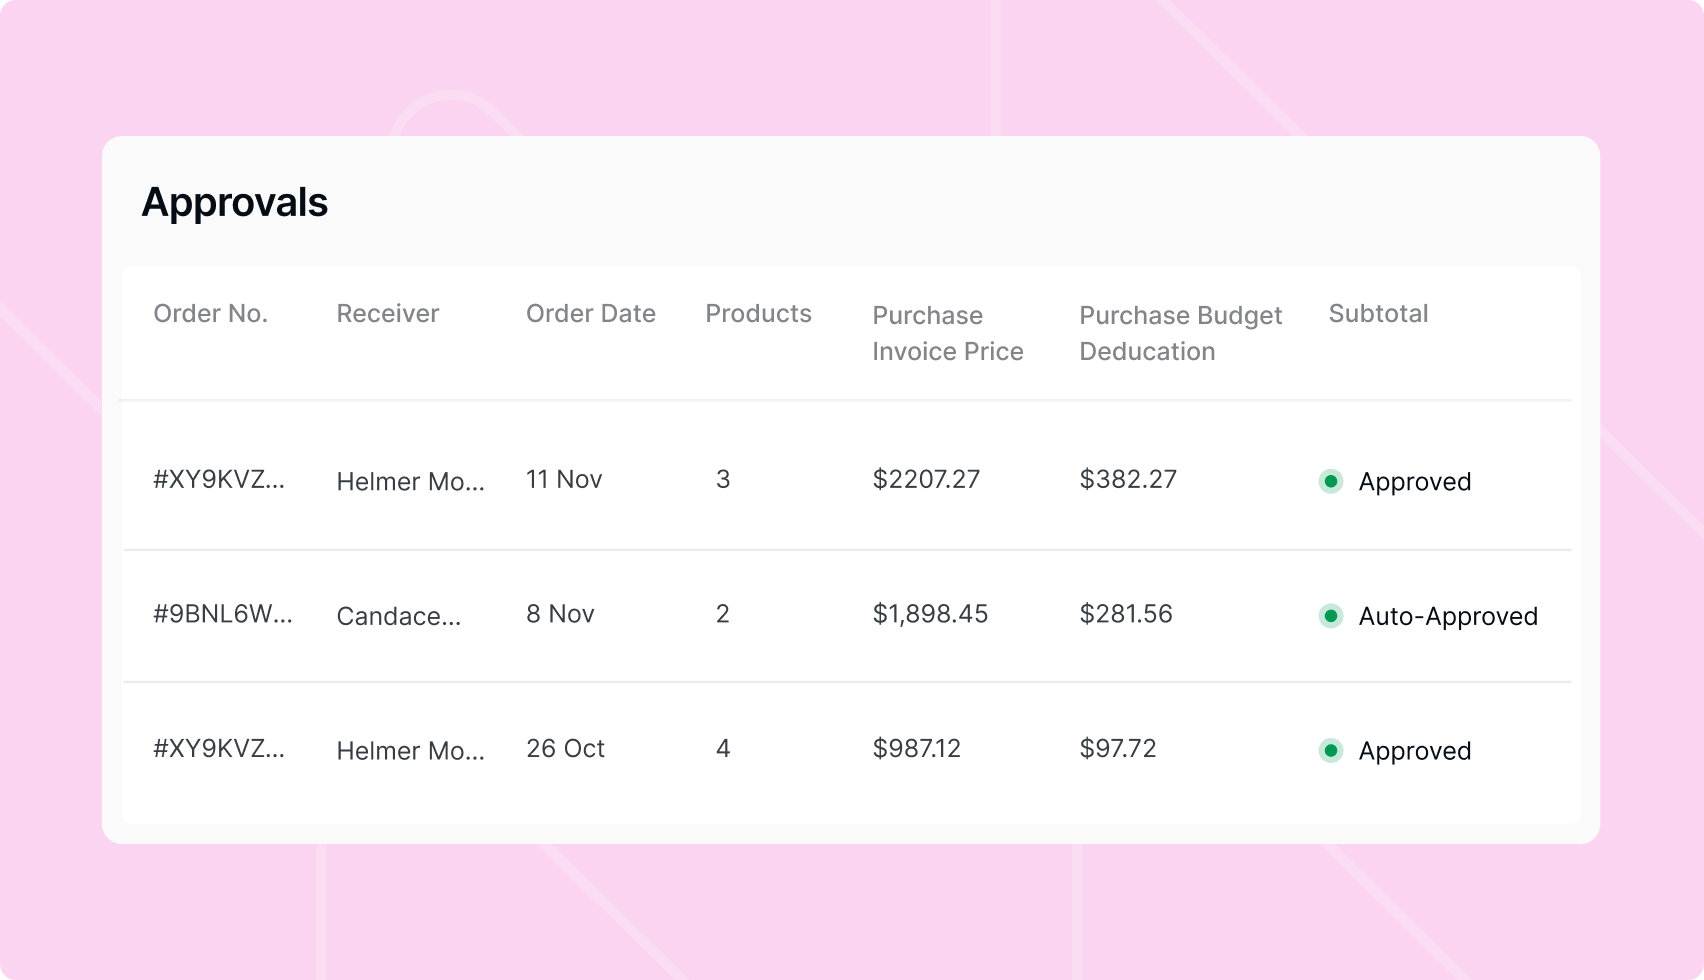Click invoice price $1,898.45

pyautogui.click(x=930, y=614)
